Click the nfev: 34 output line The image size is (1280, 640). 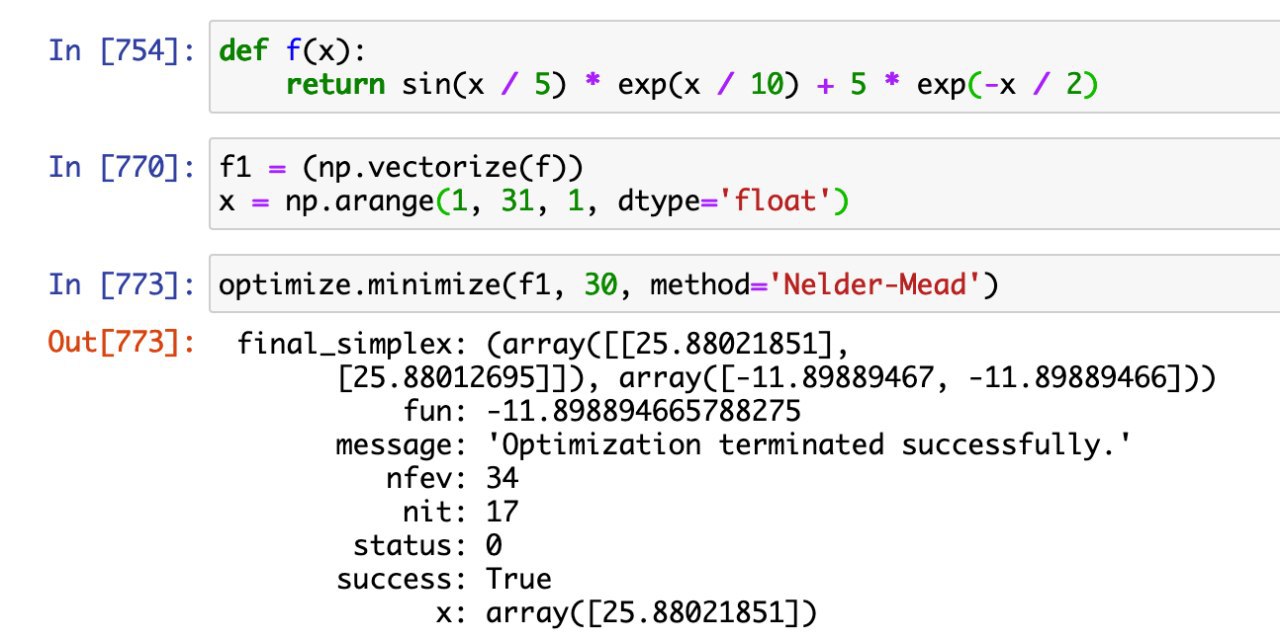[452, 479]
